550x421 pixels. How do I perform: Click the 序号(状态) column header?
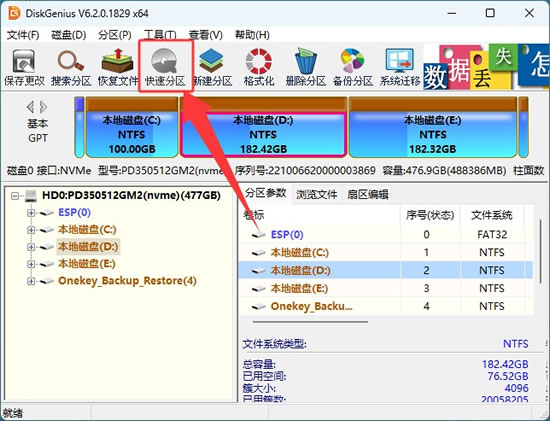click(x=430, y=215)
